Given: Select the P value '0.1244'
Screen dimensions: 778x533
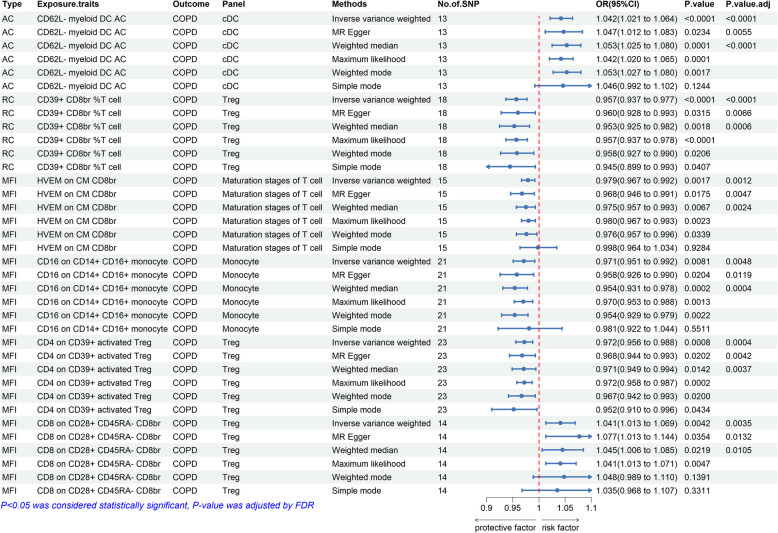Looking at the screenshot, I should [x=697, y=86].
